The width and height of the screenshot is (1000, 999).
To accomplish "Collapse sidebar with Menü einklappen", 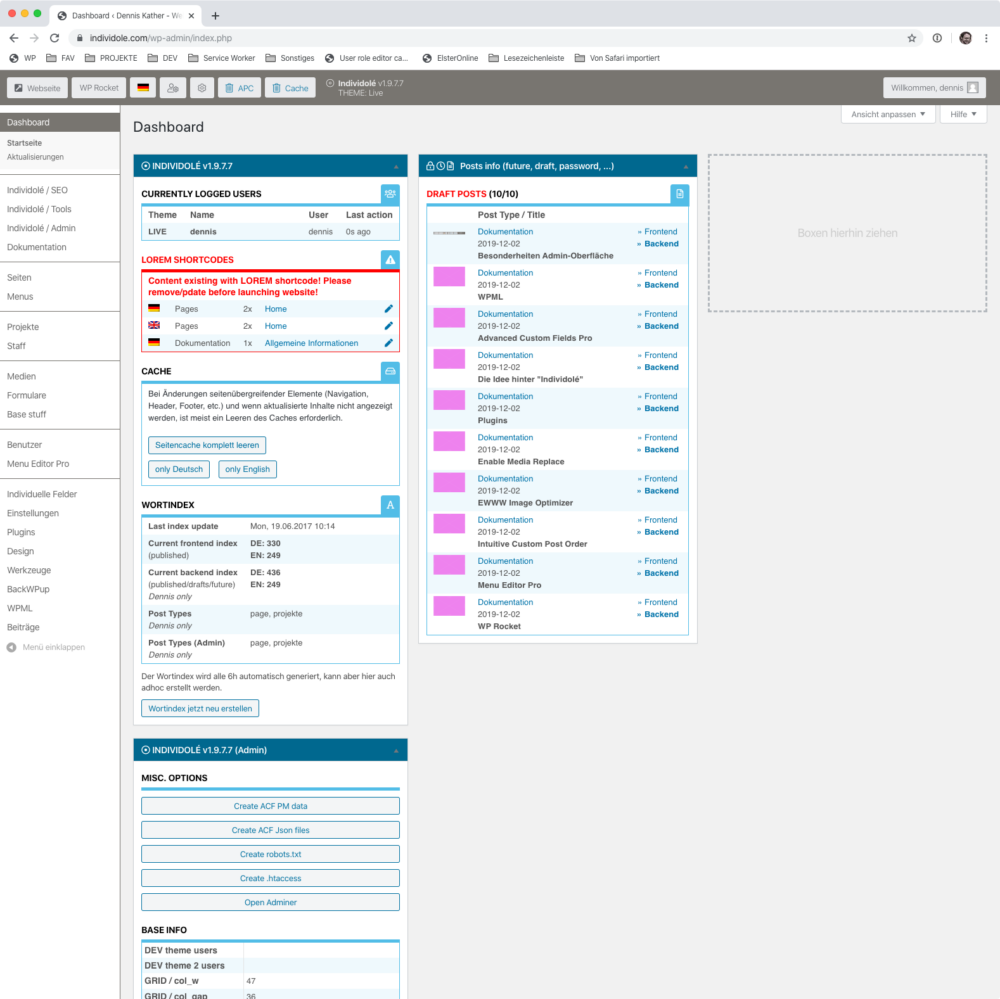I will tap(46, 647).
